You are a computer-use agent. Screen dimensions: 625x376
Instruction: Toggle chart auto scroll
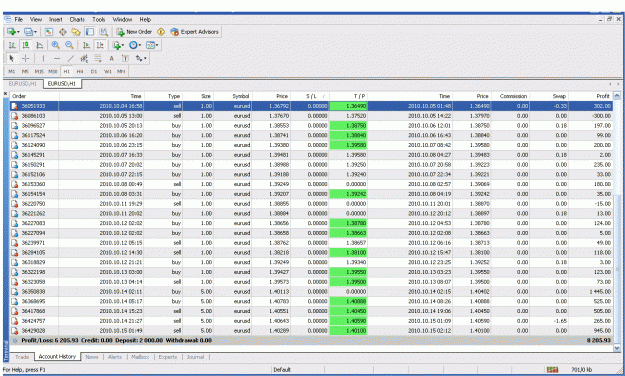coord(86,45)
